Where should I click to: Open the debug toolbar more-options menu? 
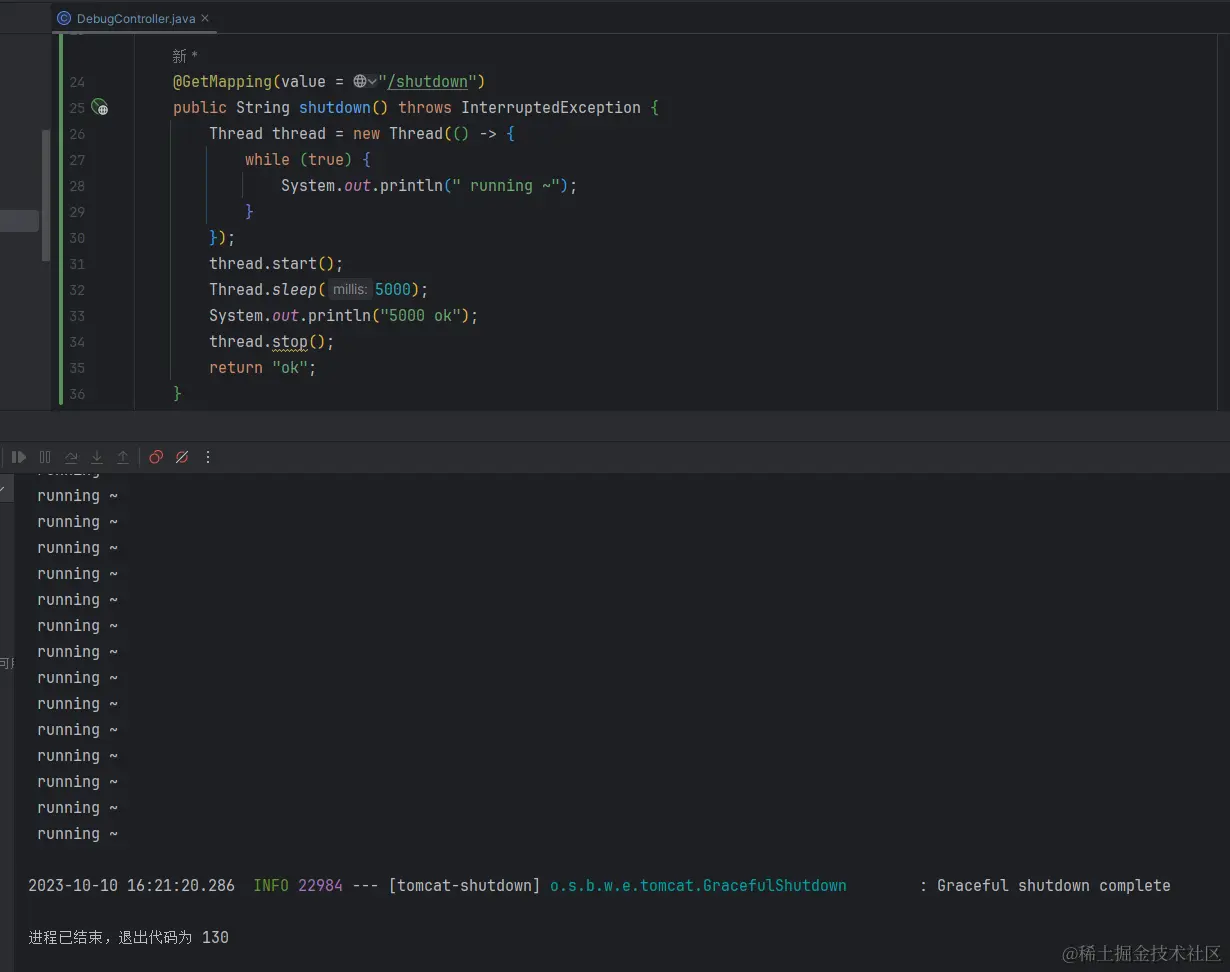coord(208,457)
